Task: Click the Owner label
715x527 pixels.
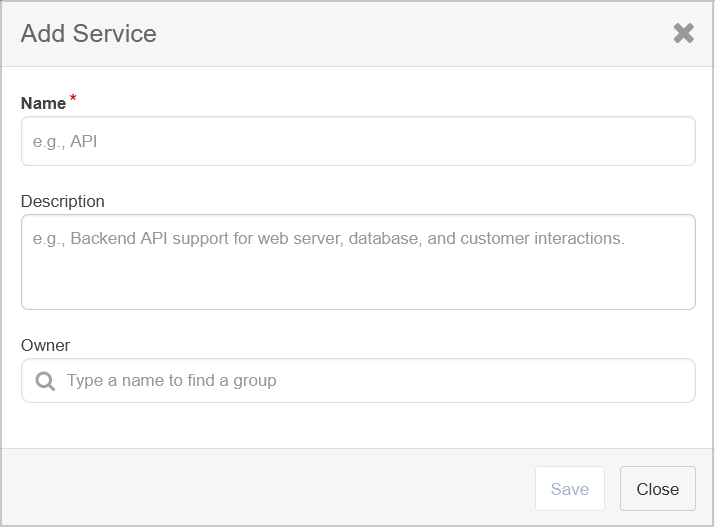Action: pyautogui.click(x=45, y=346)
